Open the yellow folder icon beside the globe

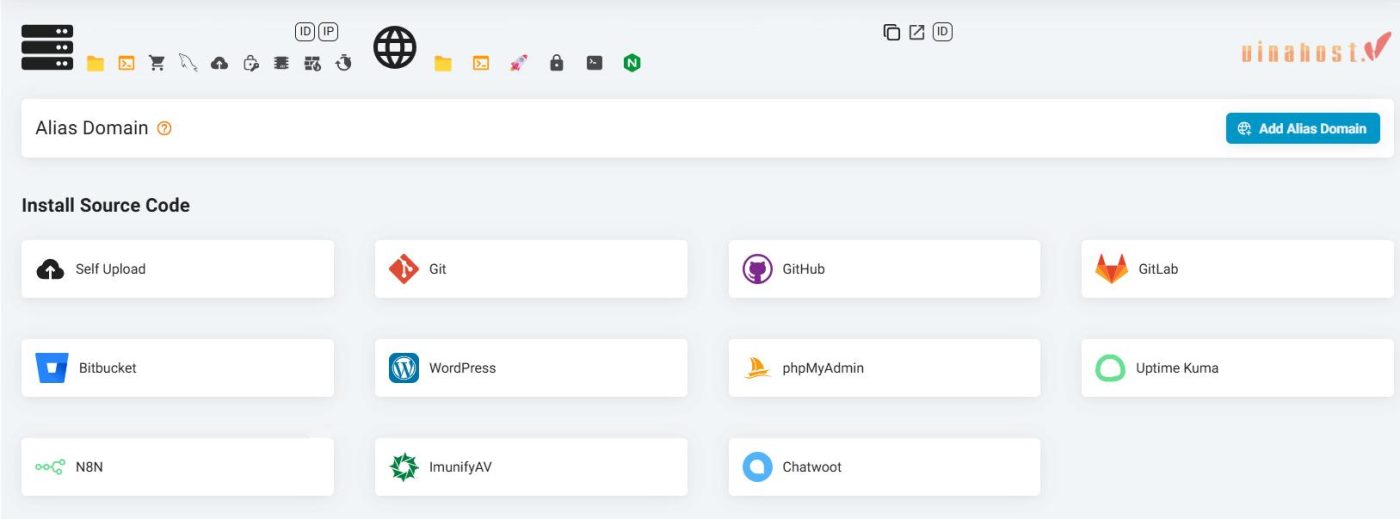tap(443, 63)
